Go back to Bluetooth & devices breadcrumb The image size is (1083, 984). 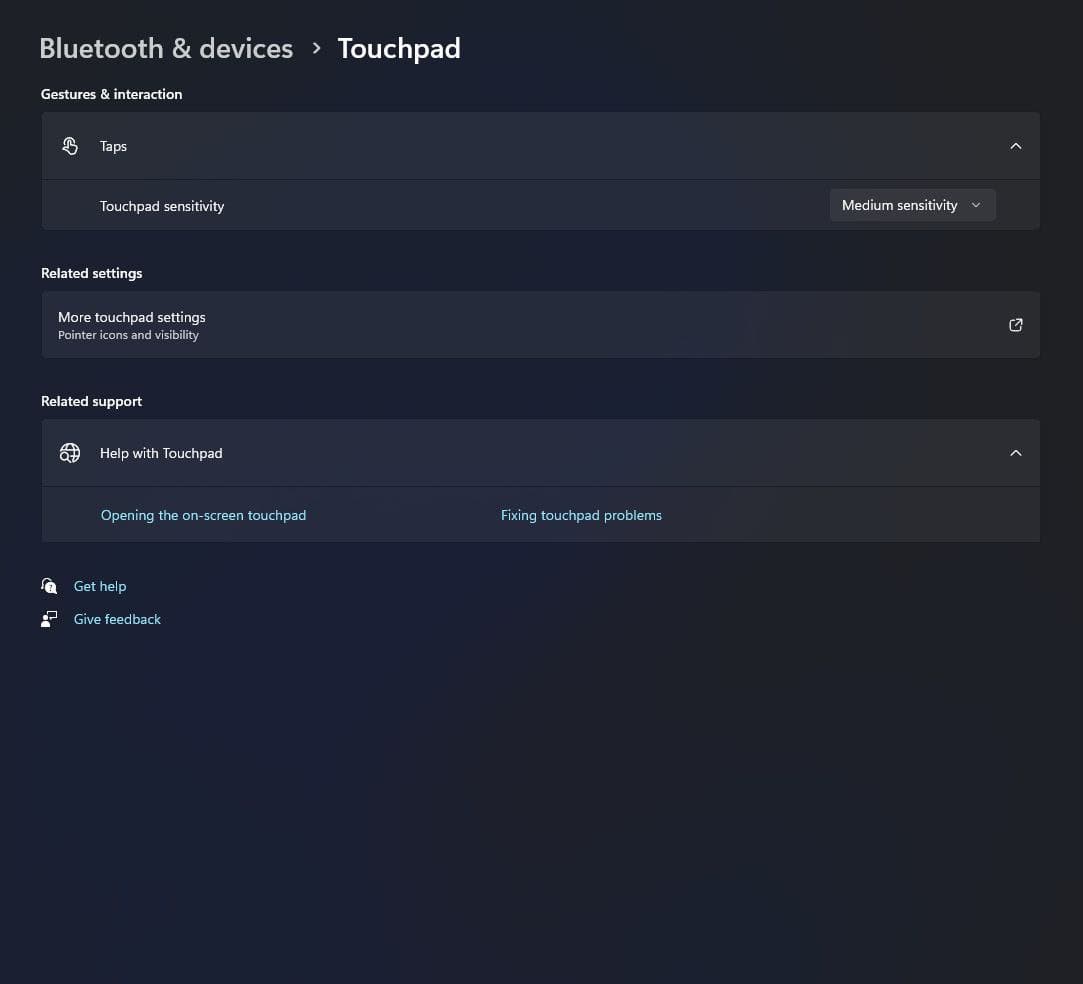pyautogui.click(x=166, y=48)
